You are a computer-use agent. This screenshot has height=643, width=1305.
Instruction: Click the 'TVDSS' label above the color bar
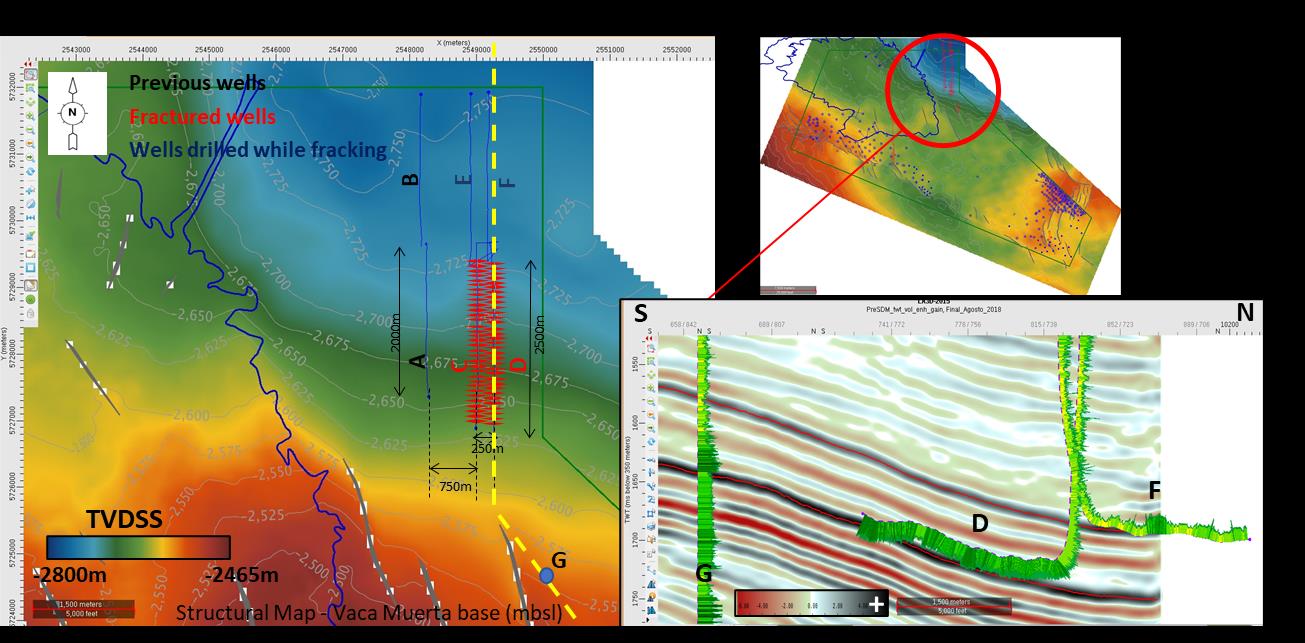(x=124, y=520)
